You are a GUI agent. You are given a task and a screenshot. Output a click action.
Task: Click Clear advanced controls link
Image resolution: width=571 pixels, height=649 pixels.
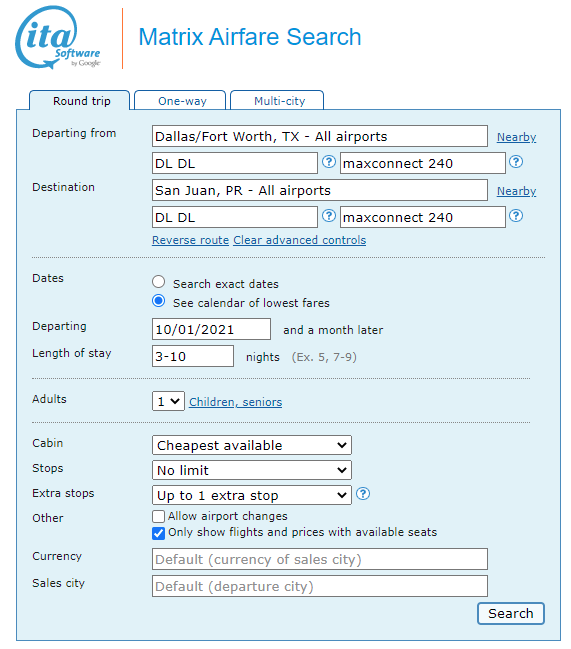(300, 240)
